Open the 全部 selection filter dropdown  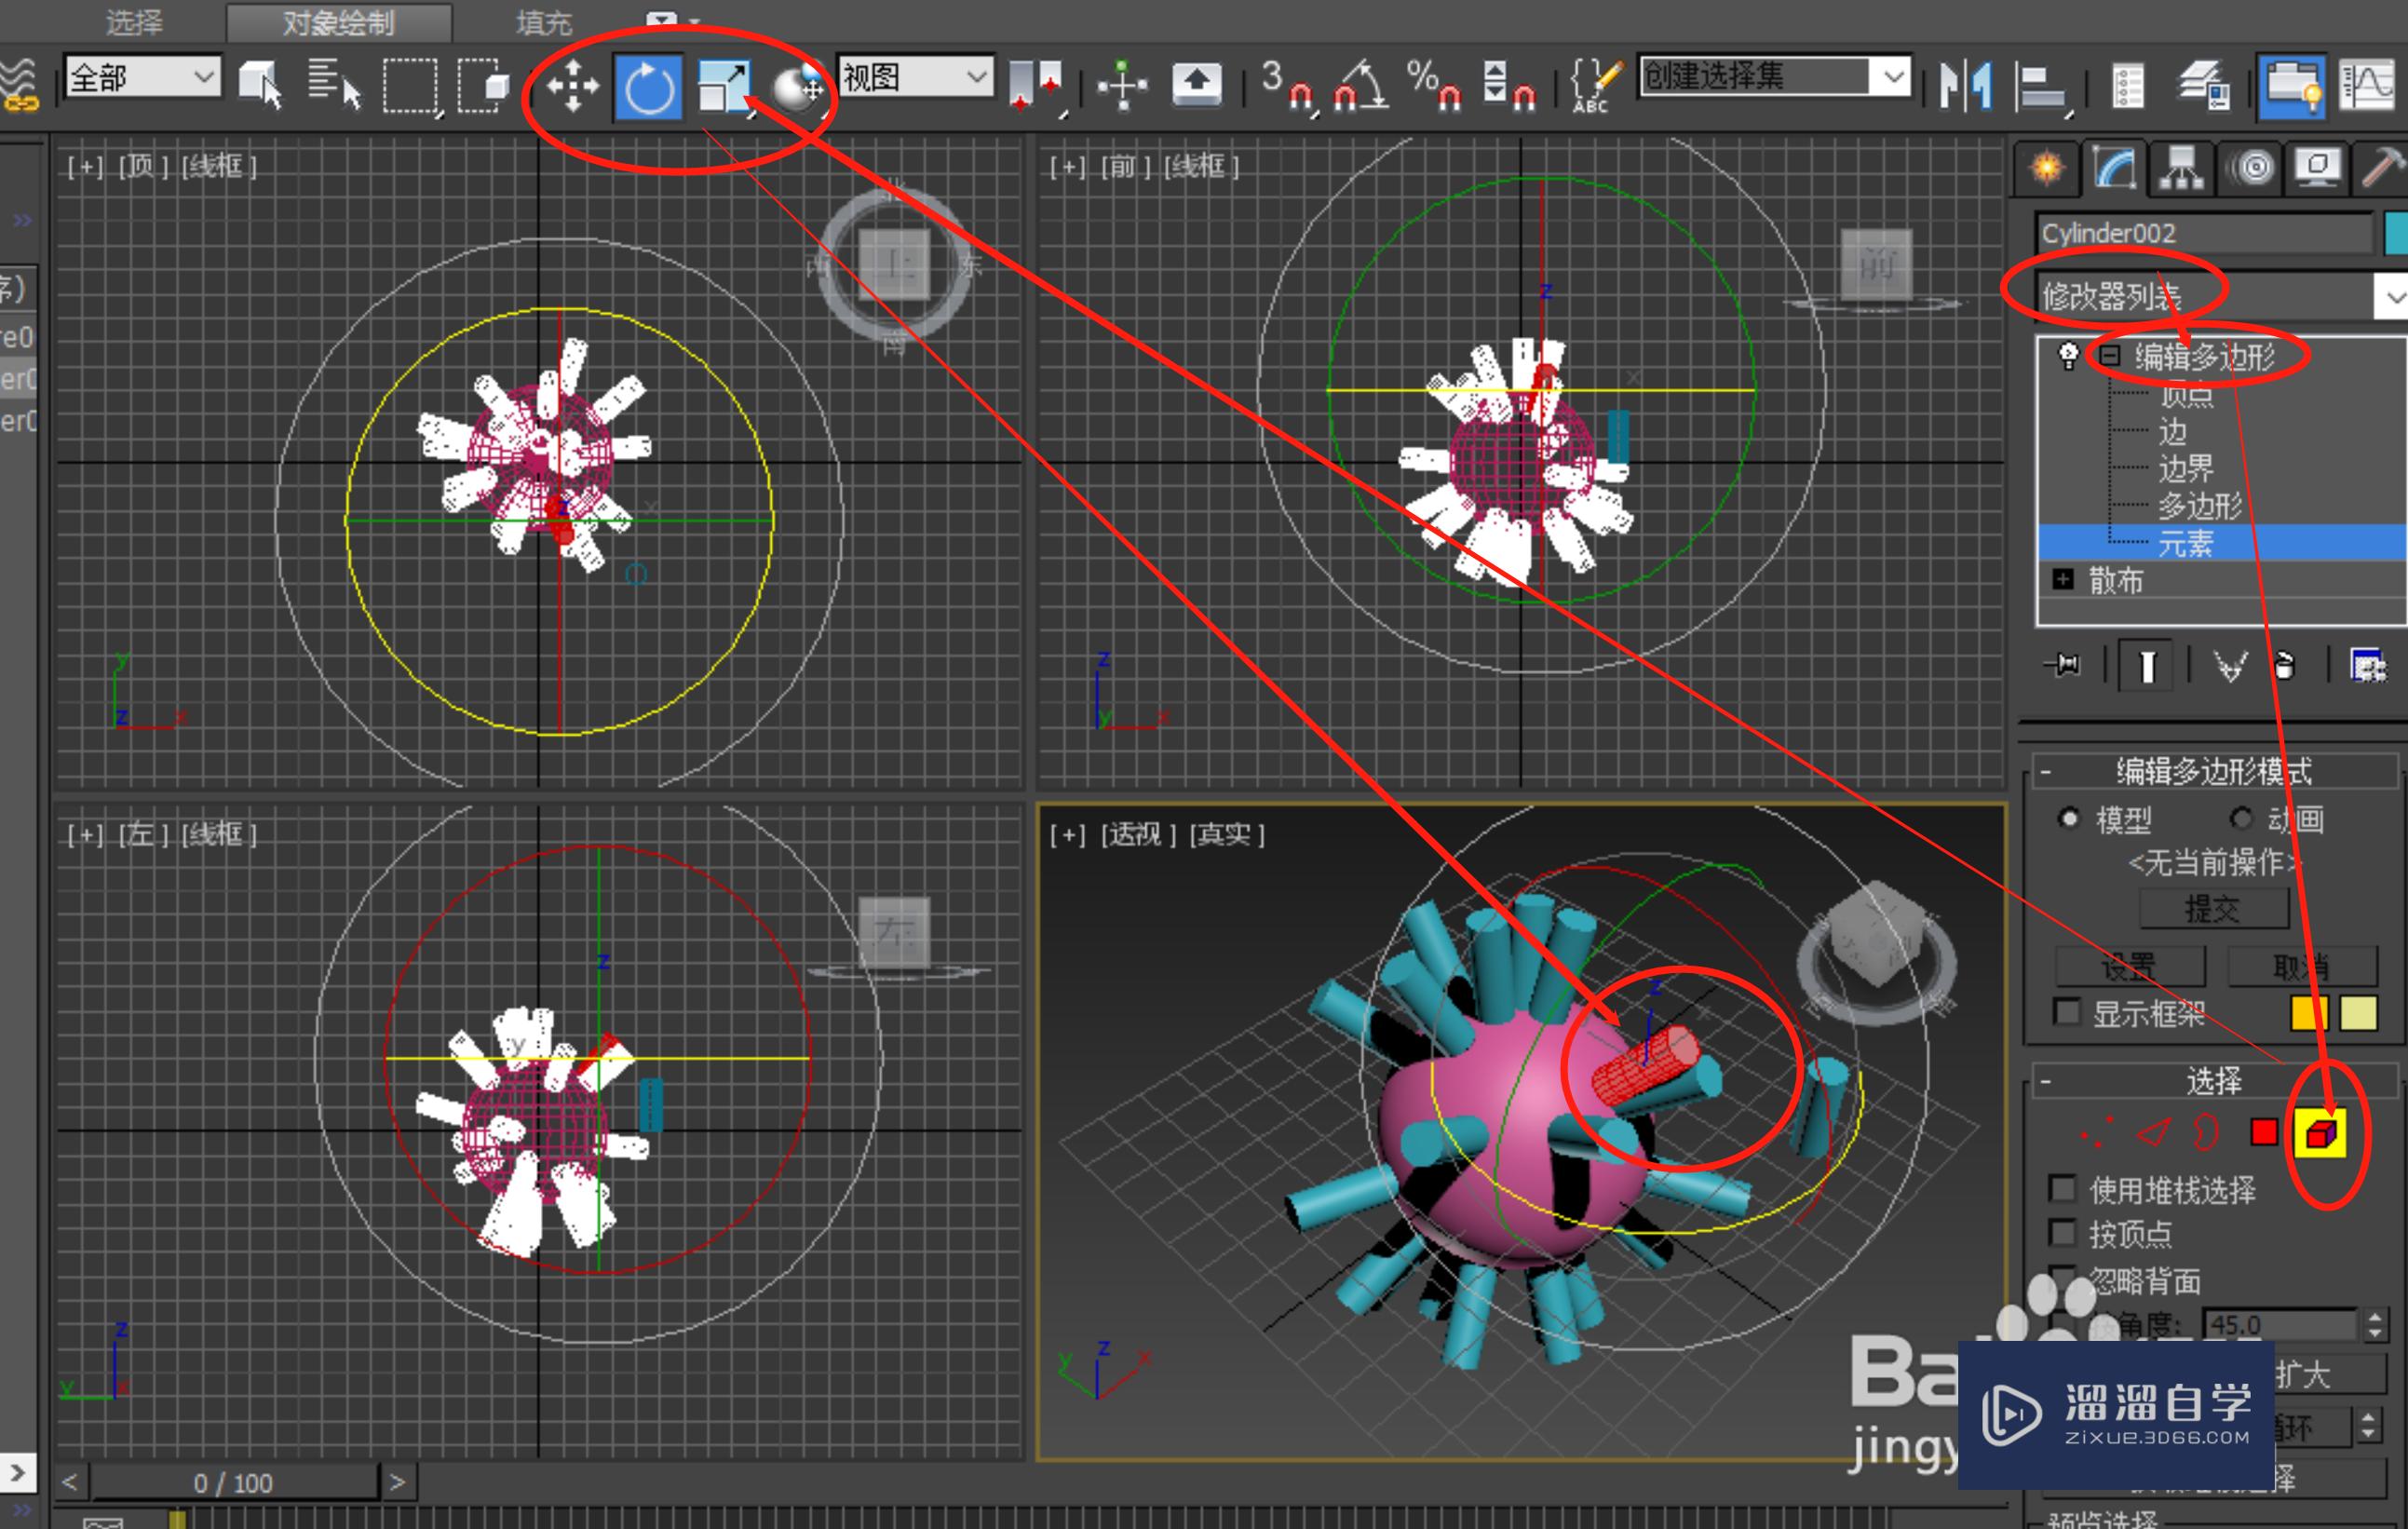click(142, 76)
